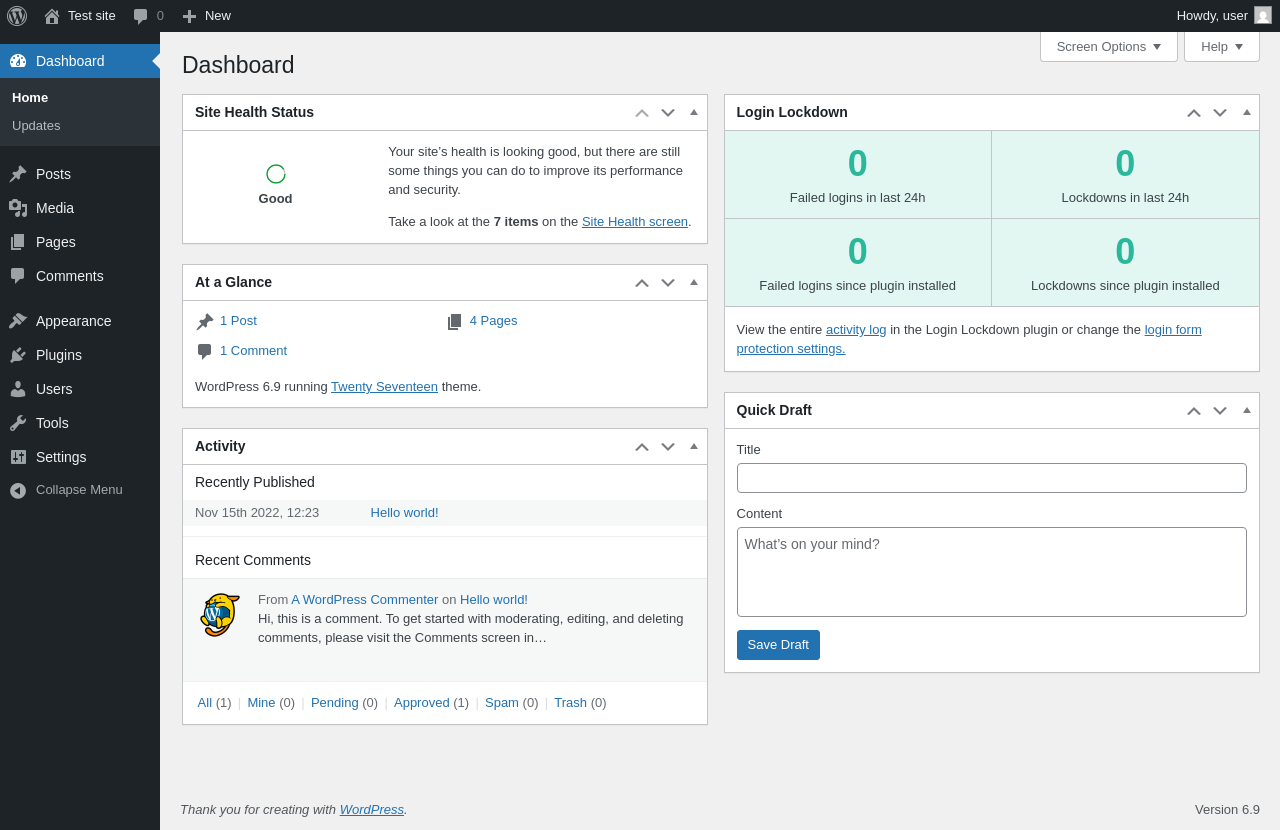The height and width of the screenshot is (830, 1280).
Task: Click the WordPress logo in the admin bar
Action: click(17, 16)
